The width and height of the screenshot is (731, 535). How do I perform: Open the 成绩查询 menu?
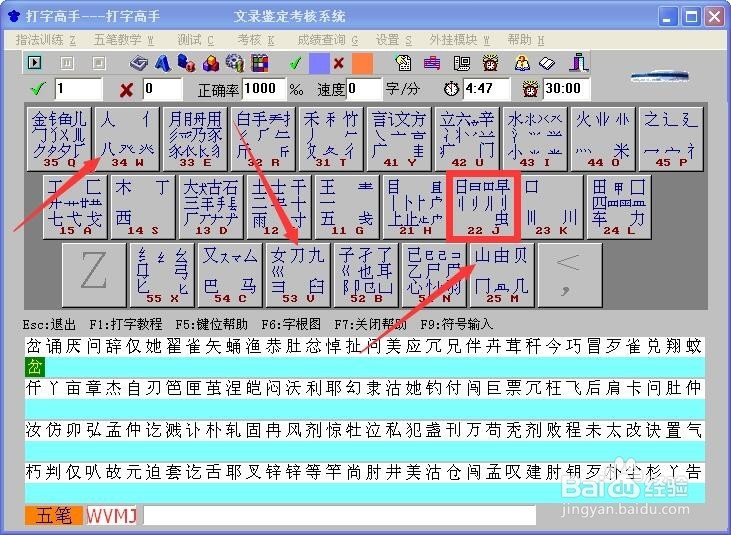pos(328,40)
